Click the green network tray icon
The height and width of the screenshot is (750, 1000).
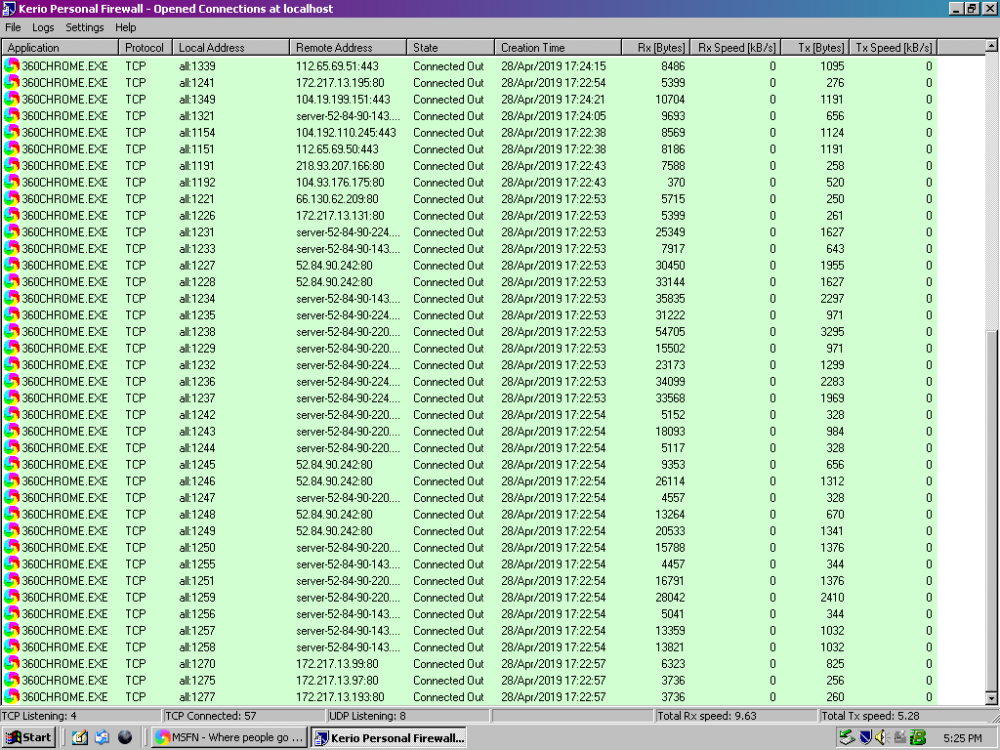pos(846,738)
